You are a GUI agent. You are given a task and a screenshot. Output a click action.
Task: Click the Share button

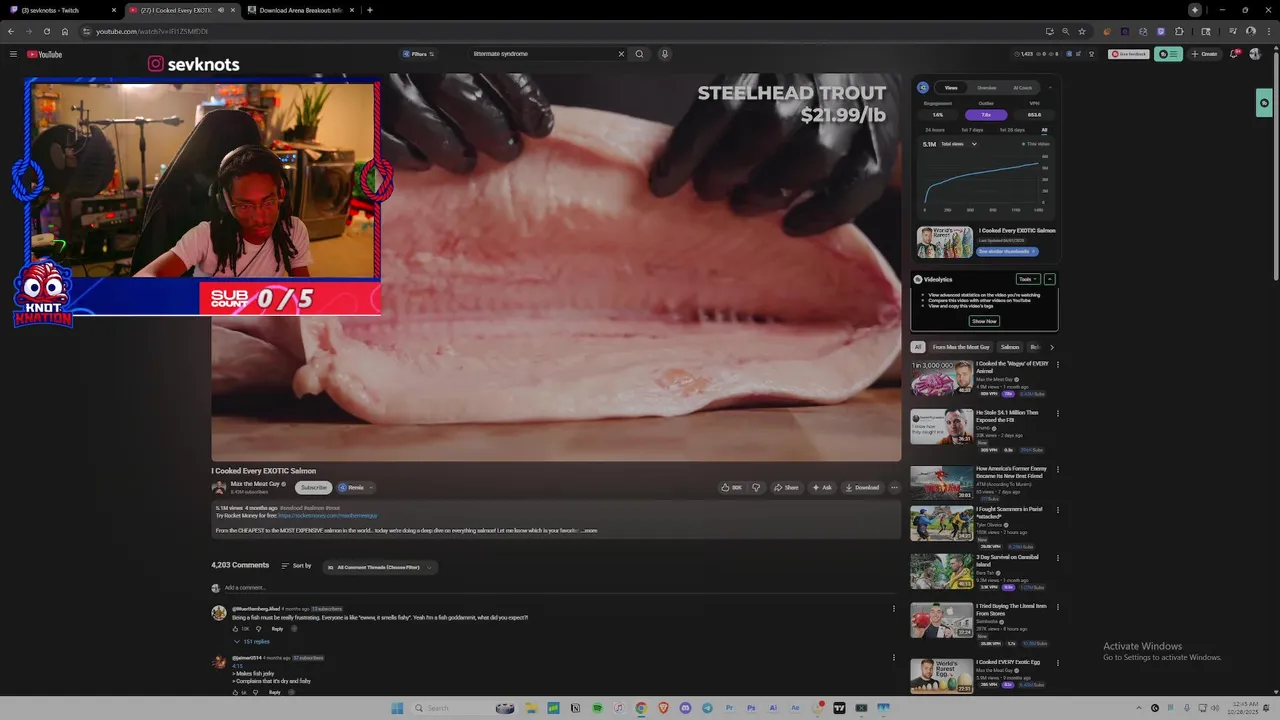786,488
